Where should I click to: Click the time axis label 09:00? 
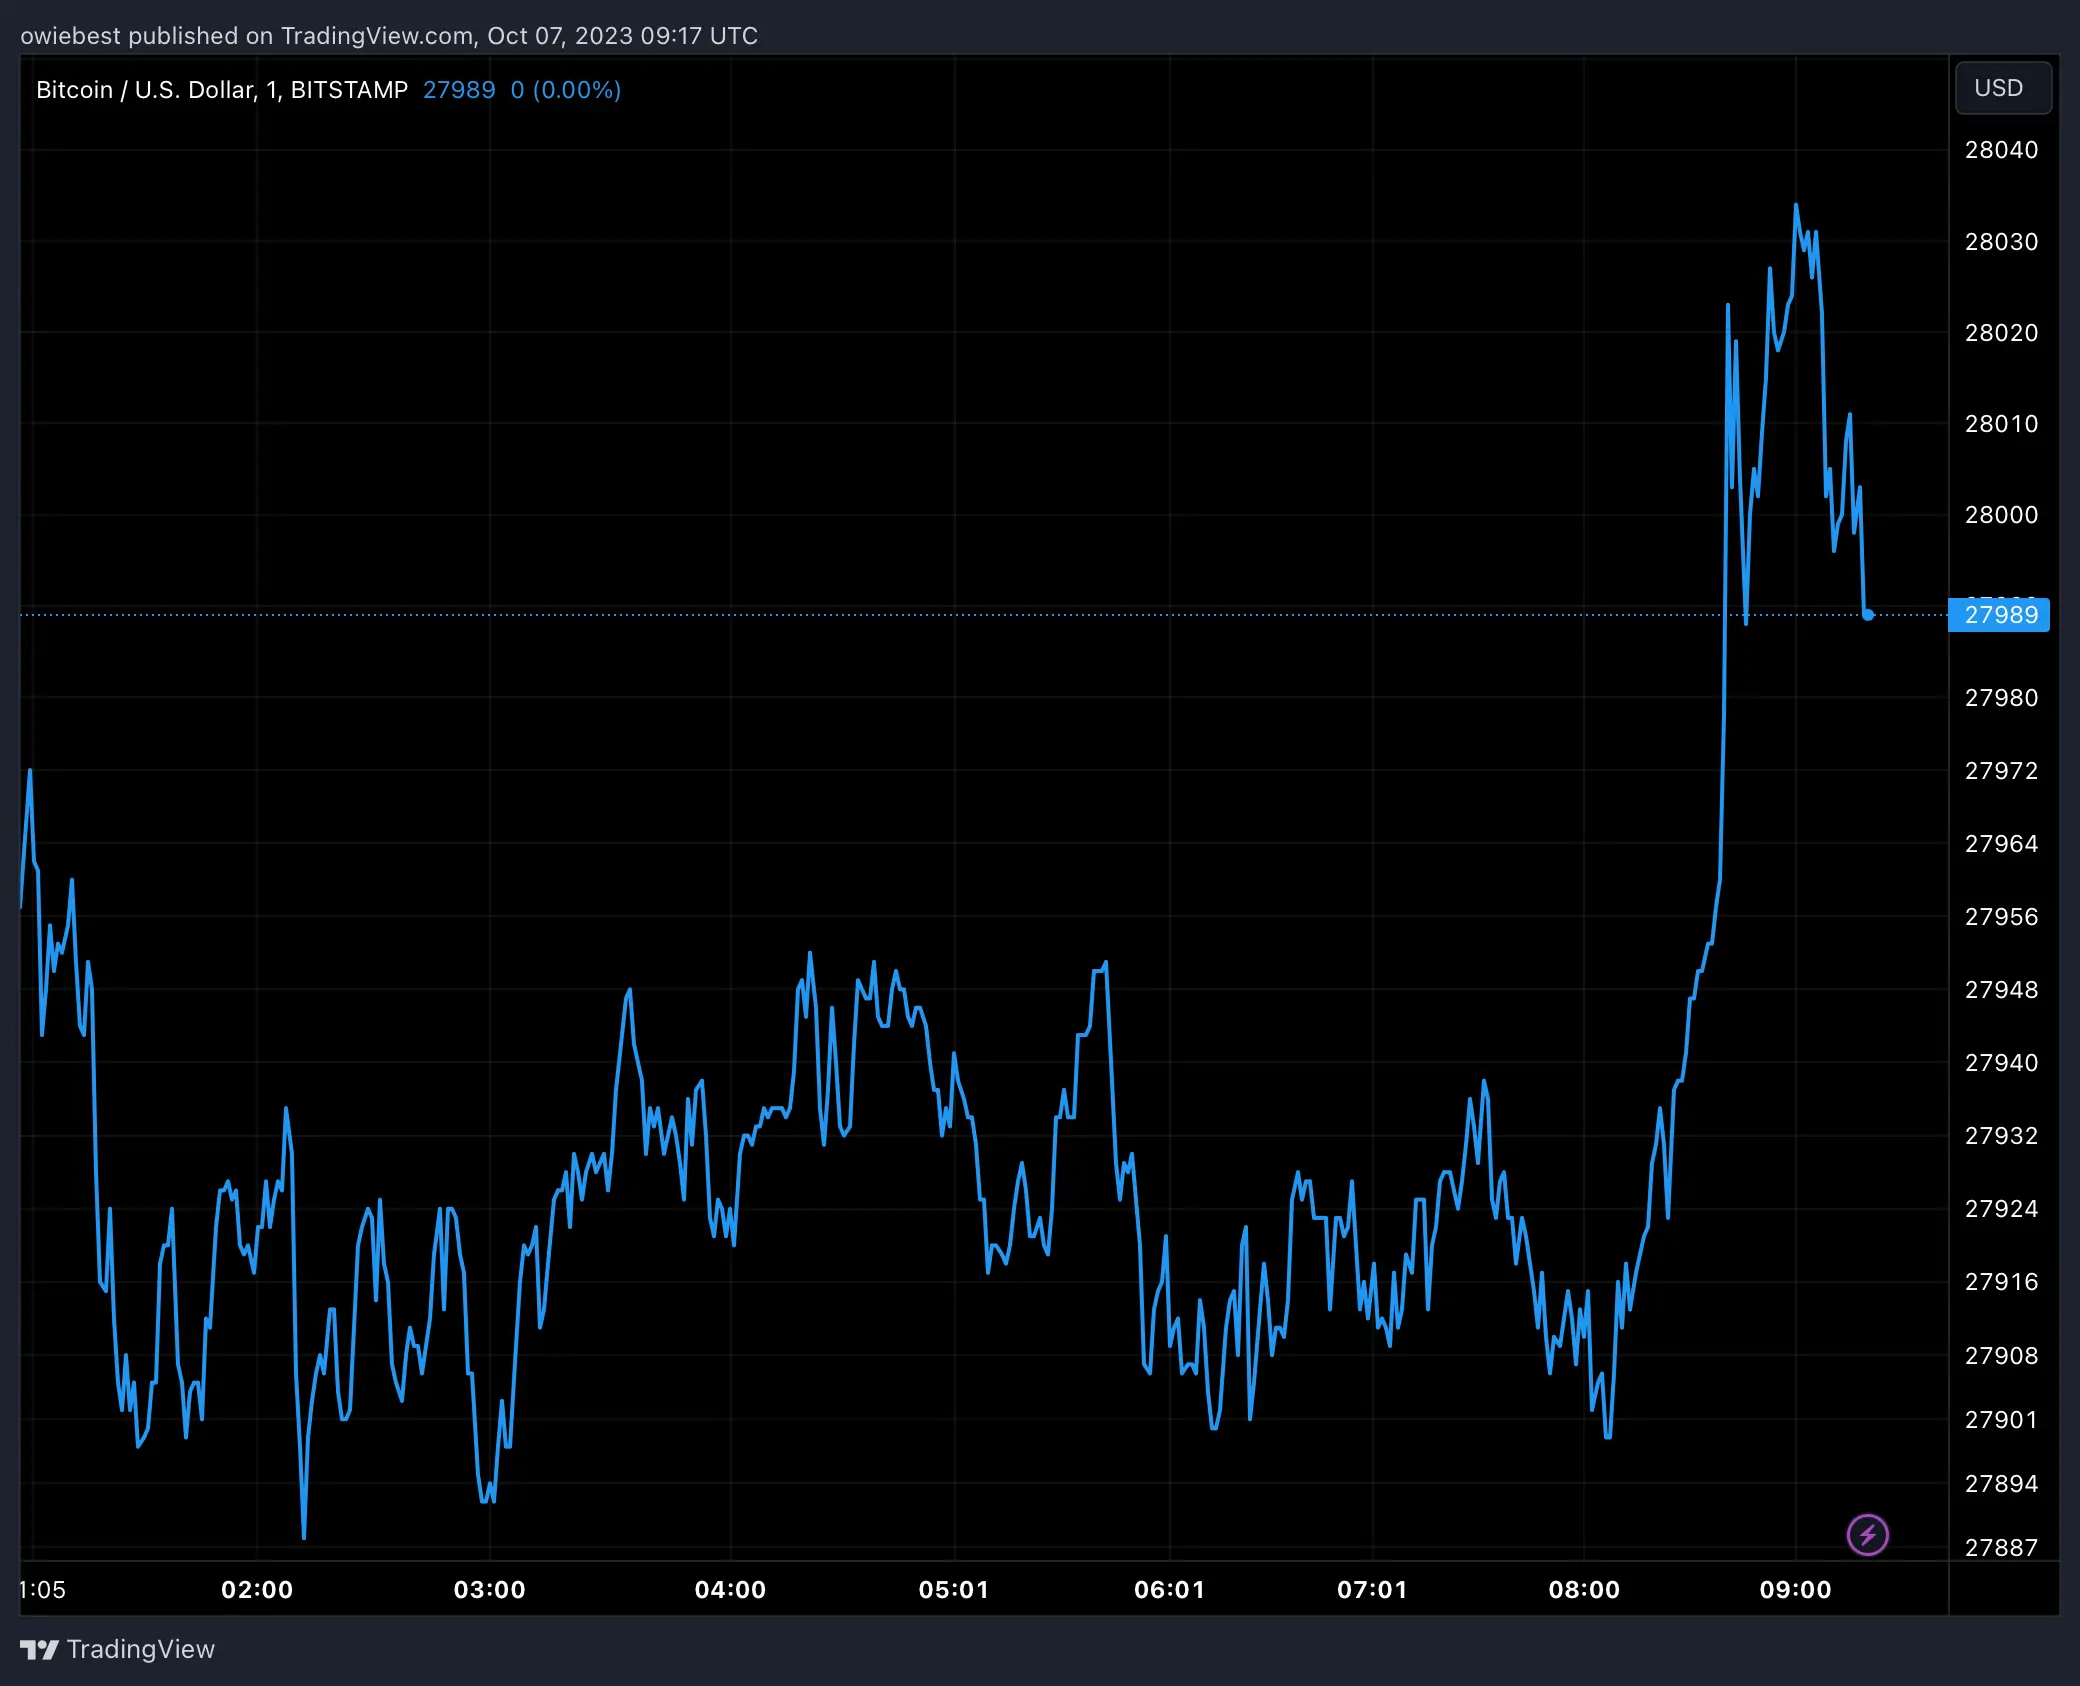tap(1796, 1590)
